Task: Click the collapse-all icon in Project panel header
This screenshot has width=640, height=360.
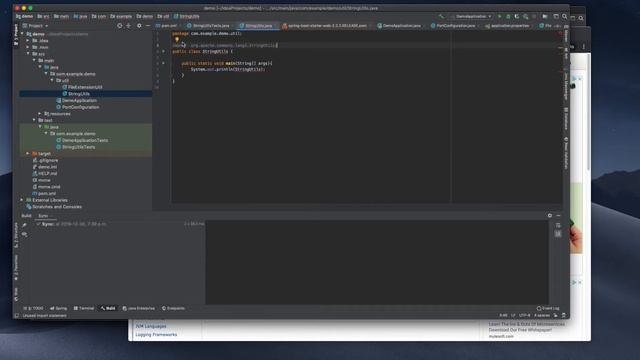Action: 129,26
